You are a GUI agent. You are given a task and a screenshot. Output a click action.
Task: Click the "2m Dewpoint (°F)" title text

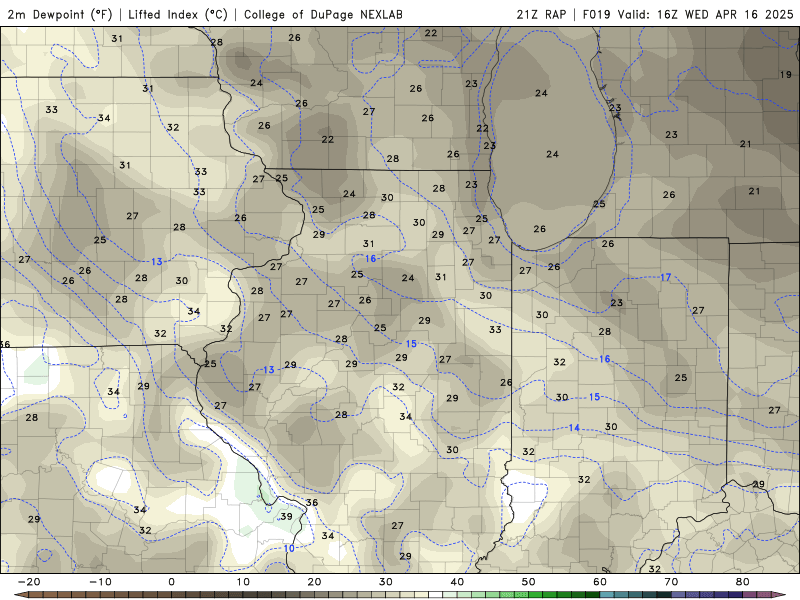point(60,14)
